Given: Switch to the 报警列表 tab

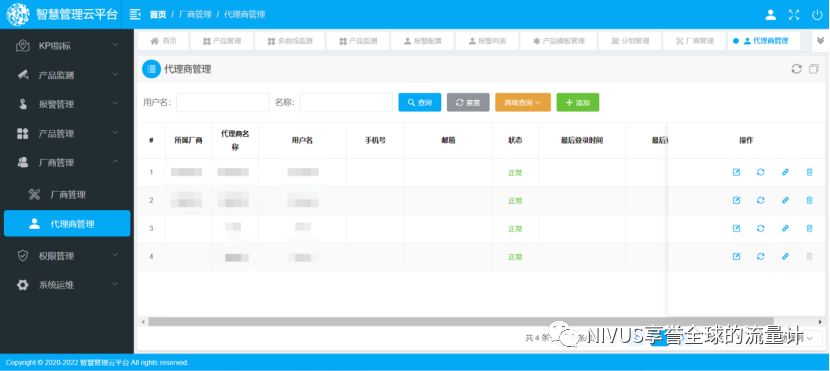Looking at the screenshot, I should [x=487, y=41].
